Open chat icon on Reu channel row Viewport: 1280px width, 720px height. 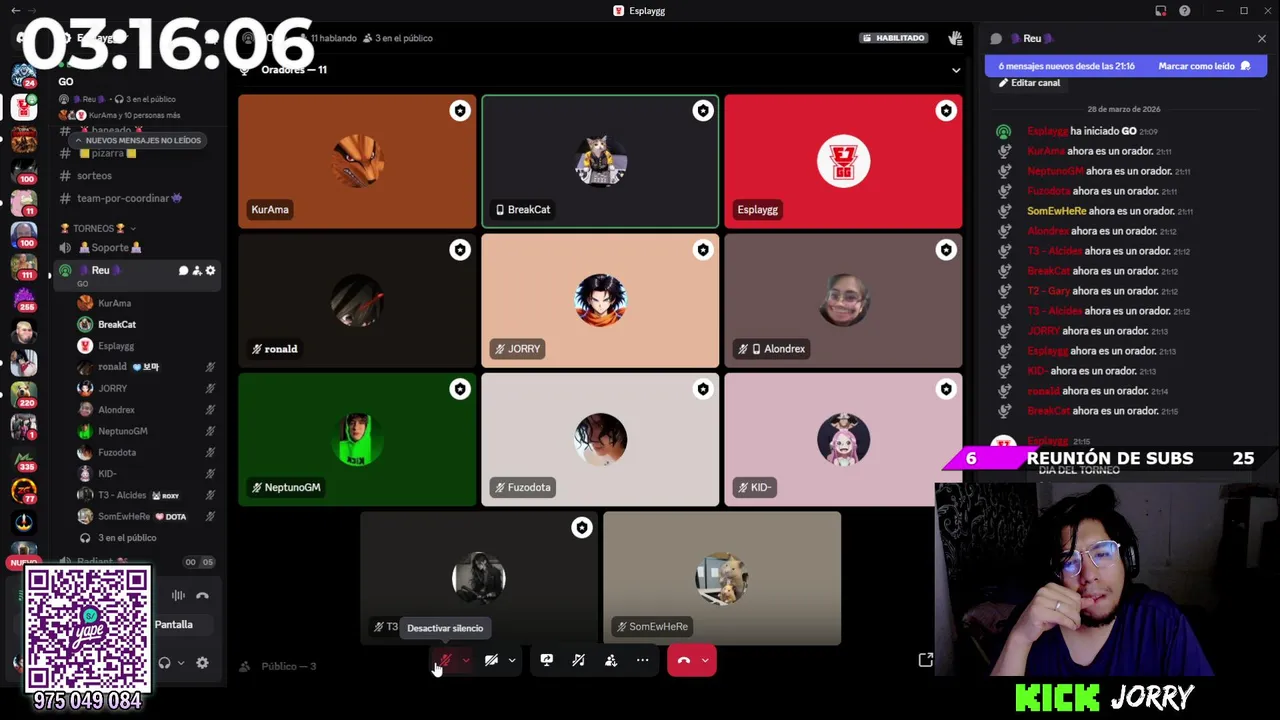pos(183,271)
